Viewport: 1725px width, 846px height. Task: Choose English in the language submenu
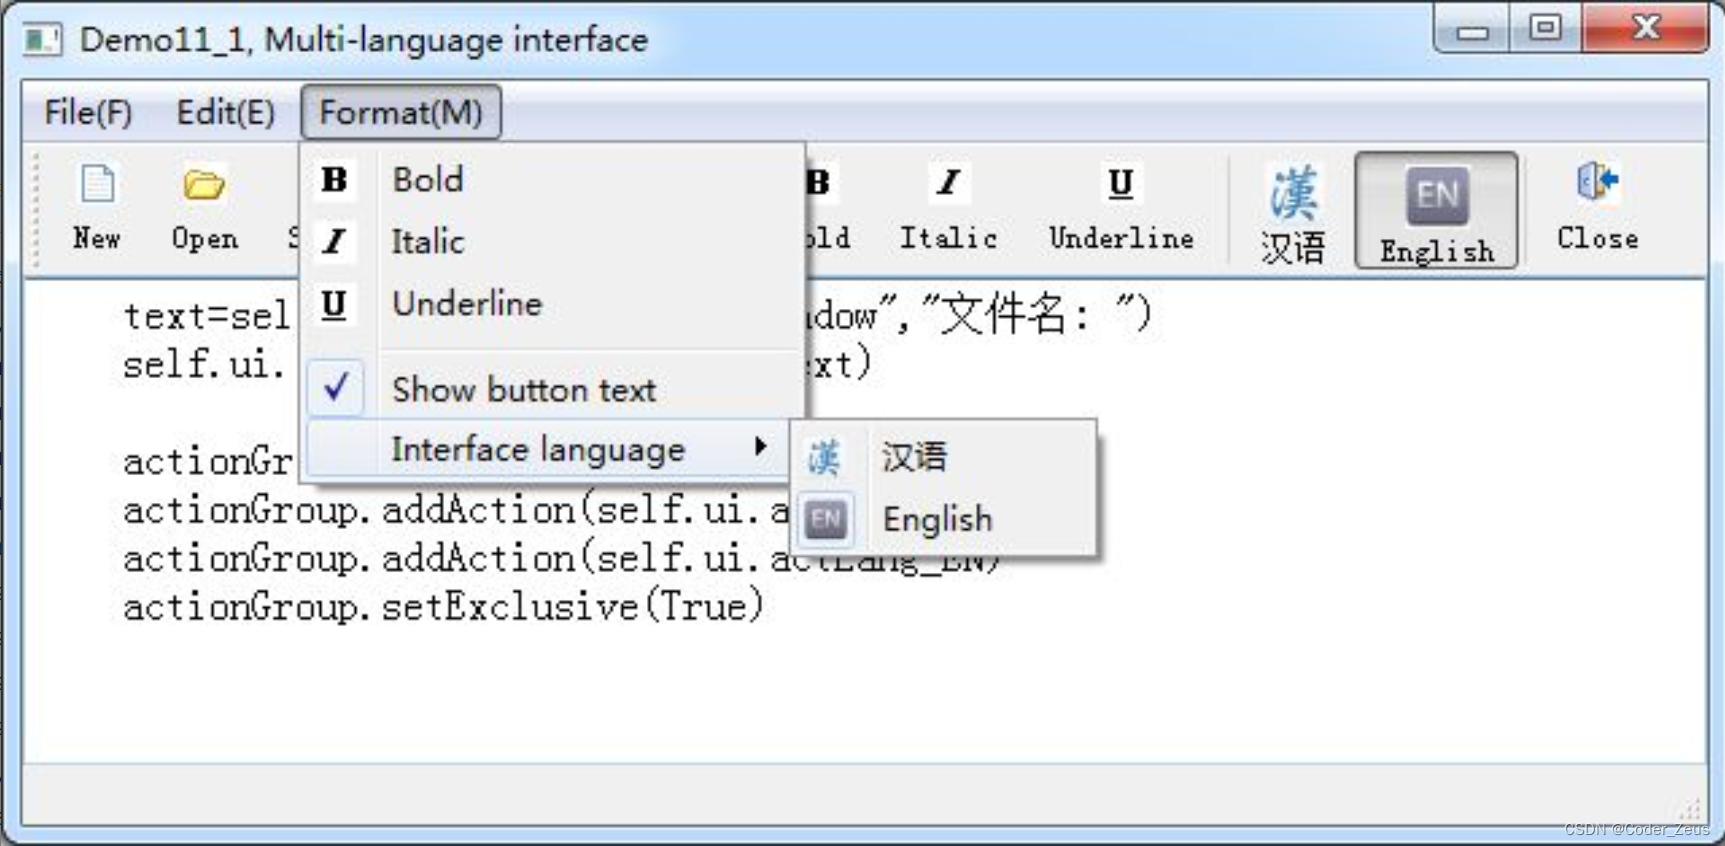(x=944, y=519)
